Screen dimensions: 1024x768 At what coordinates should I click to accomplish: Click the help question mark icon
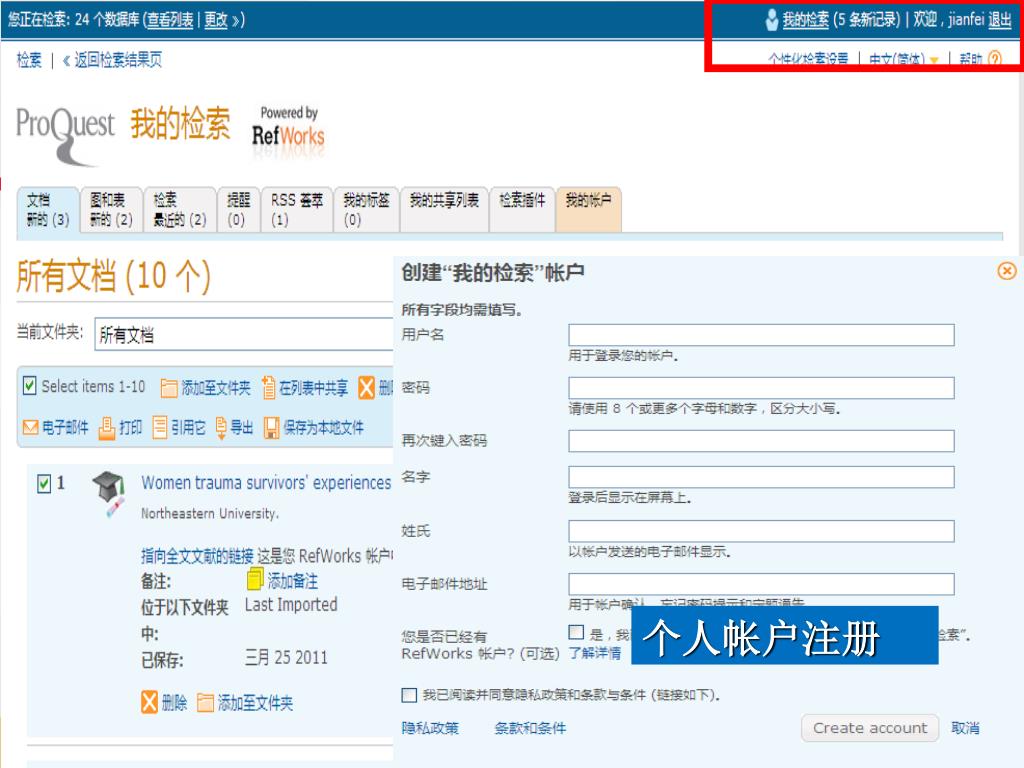coord(994,60)
